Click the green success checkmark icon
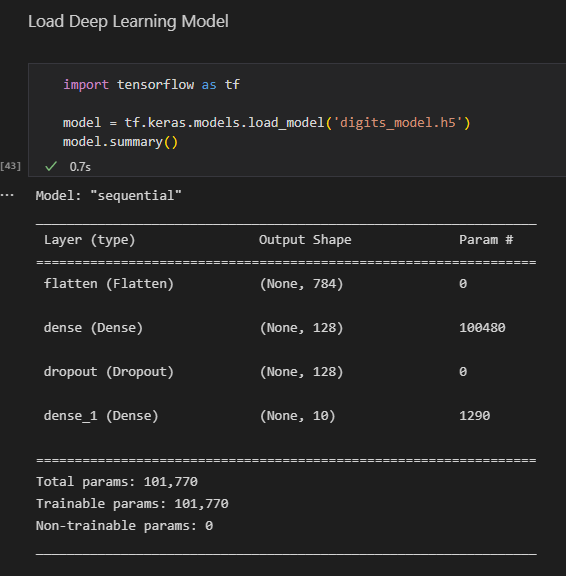Screen dimensions: 566x576 [51, 166]
